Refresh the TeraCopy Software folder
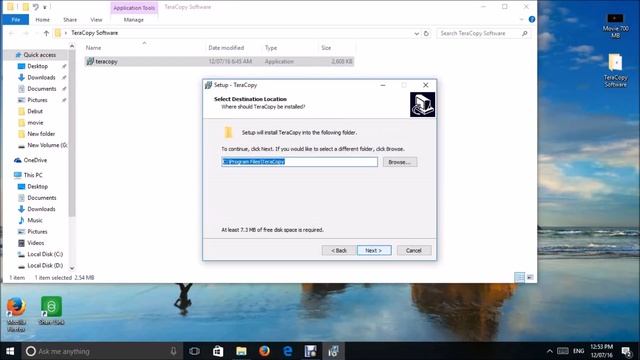Viewport: 640px width, 360px height. (x=426, y=33)
